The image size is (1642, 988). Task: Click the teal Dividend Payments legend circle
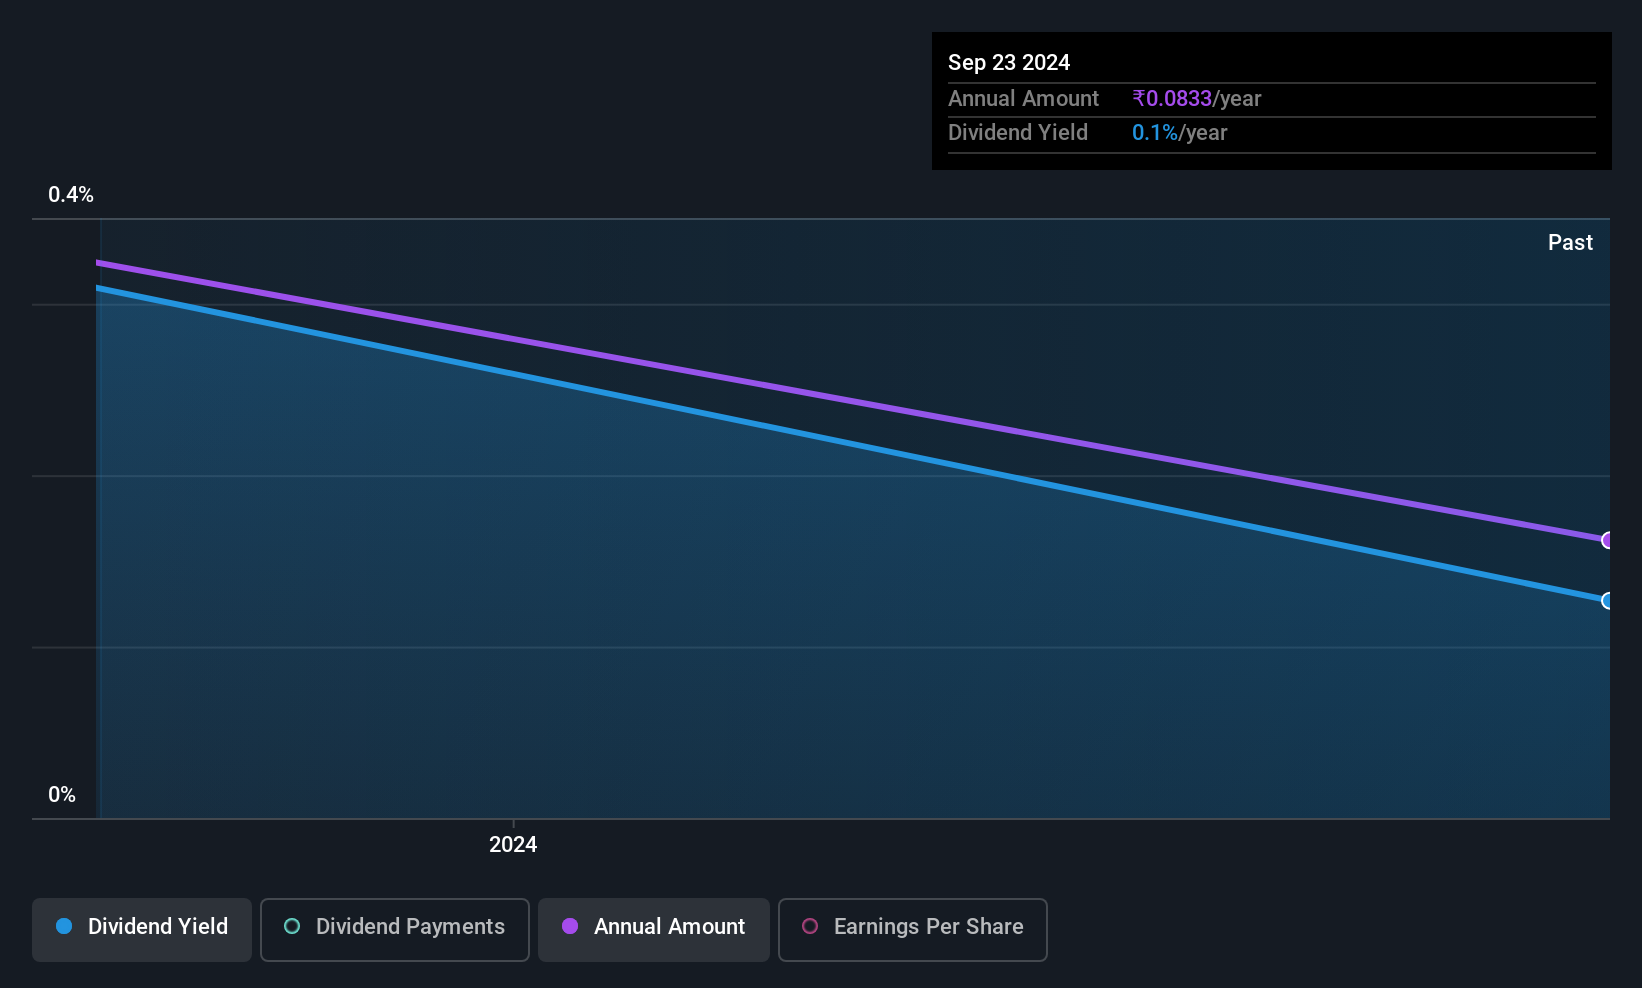[292, 926]
